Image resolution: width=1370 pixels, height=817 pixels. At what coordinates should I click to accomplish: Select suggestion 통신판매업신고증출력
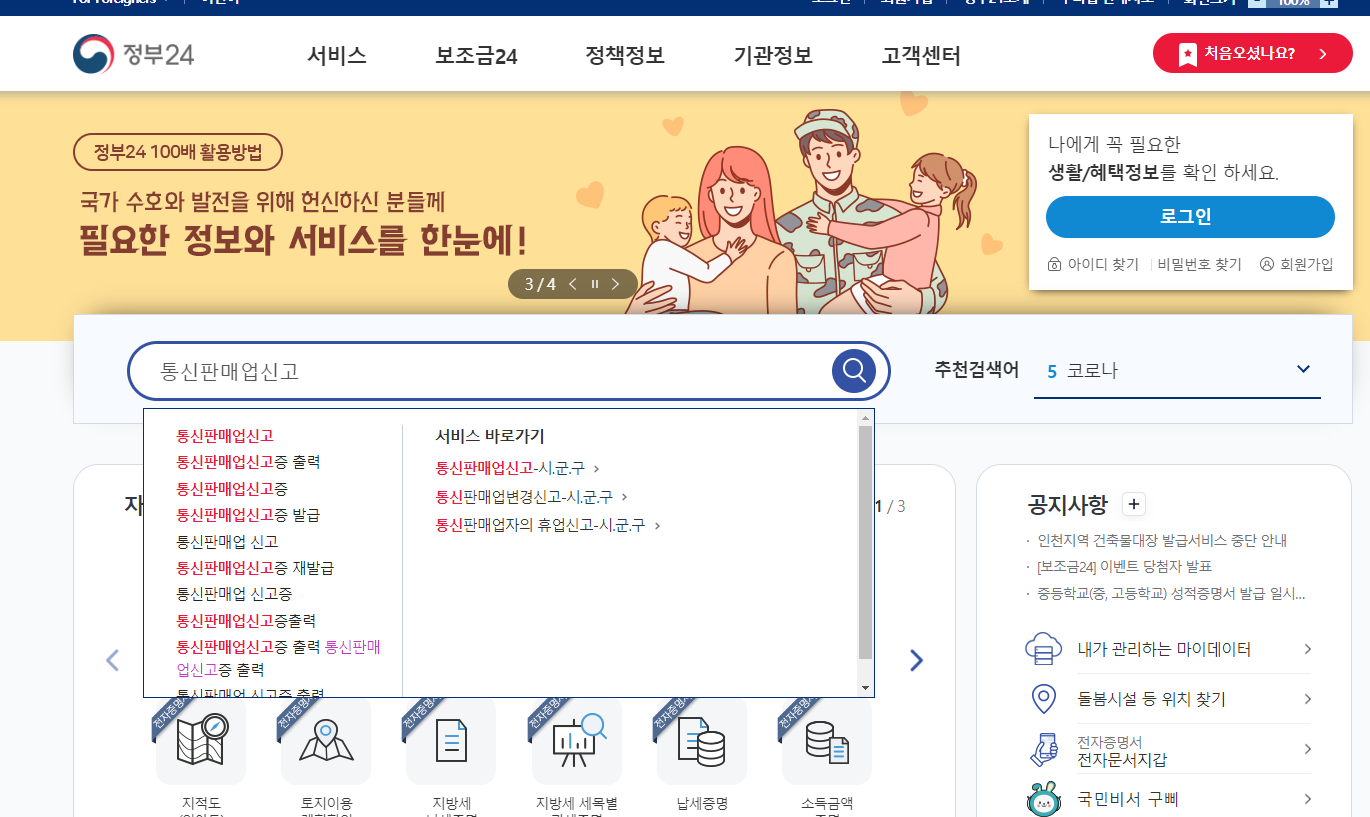(246, 621)
